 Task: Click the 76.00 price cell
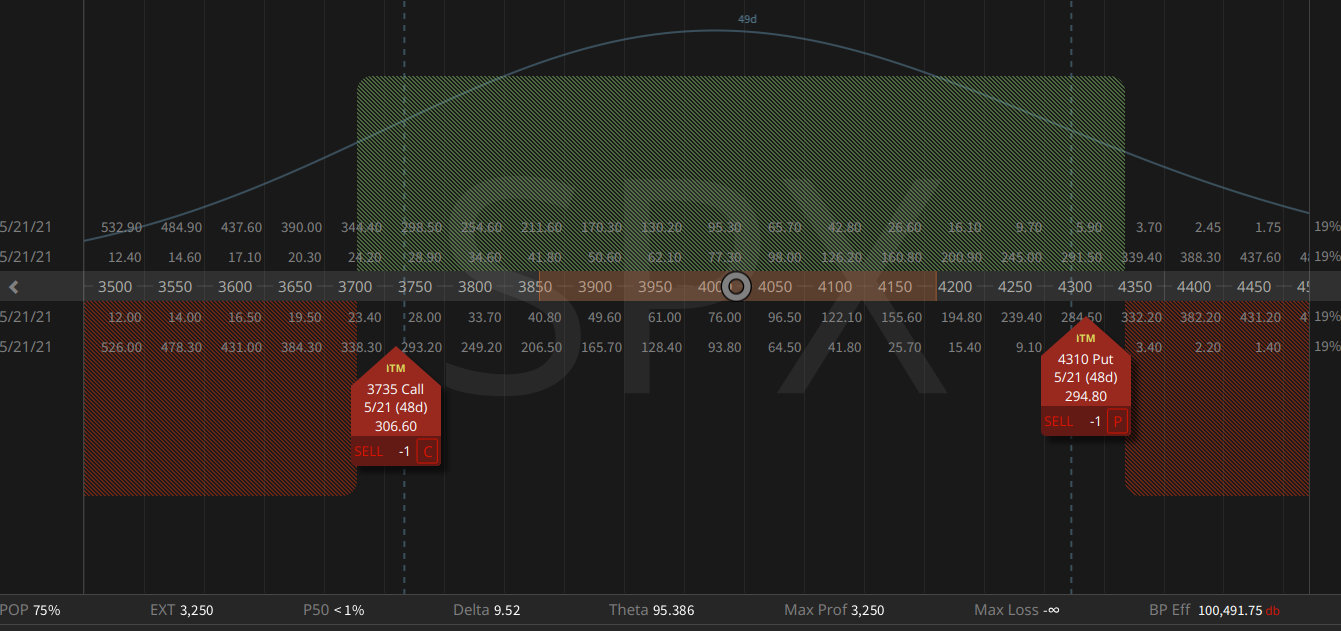[x=724, y=317]
